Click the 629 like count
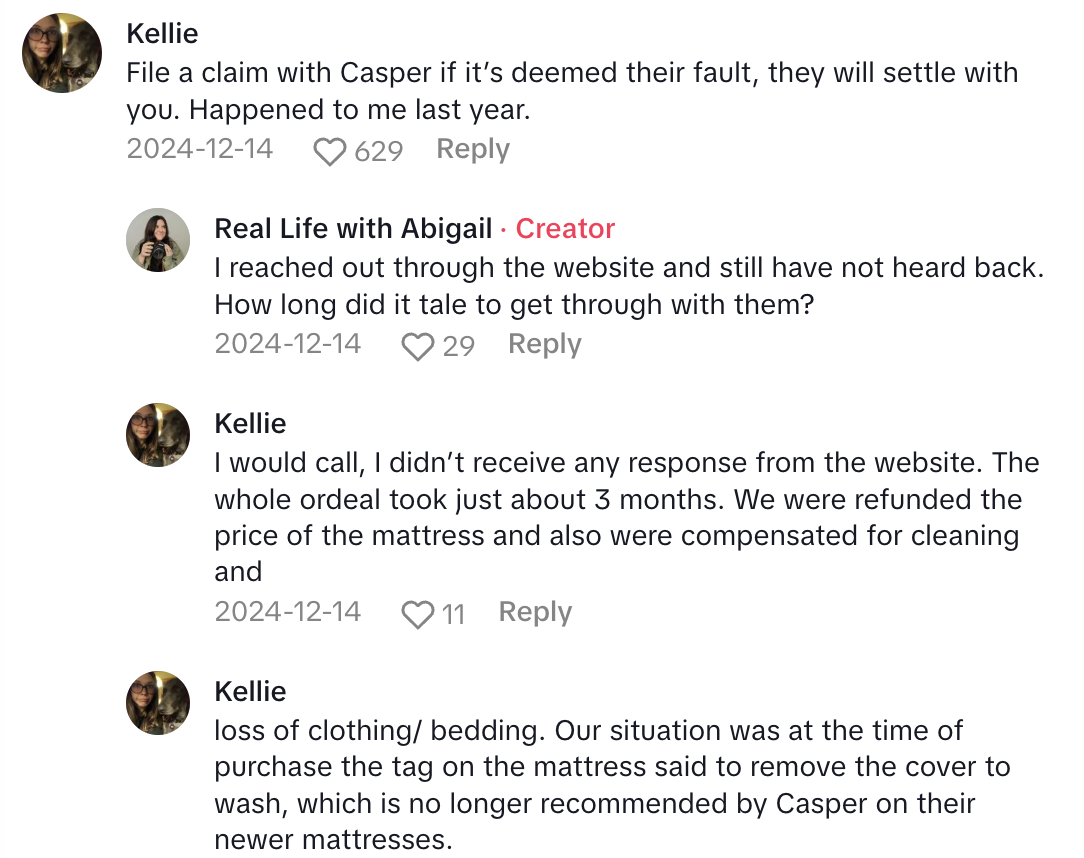 tap(379, 151)
